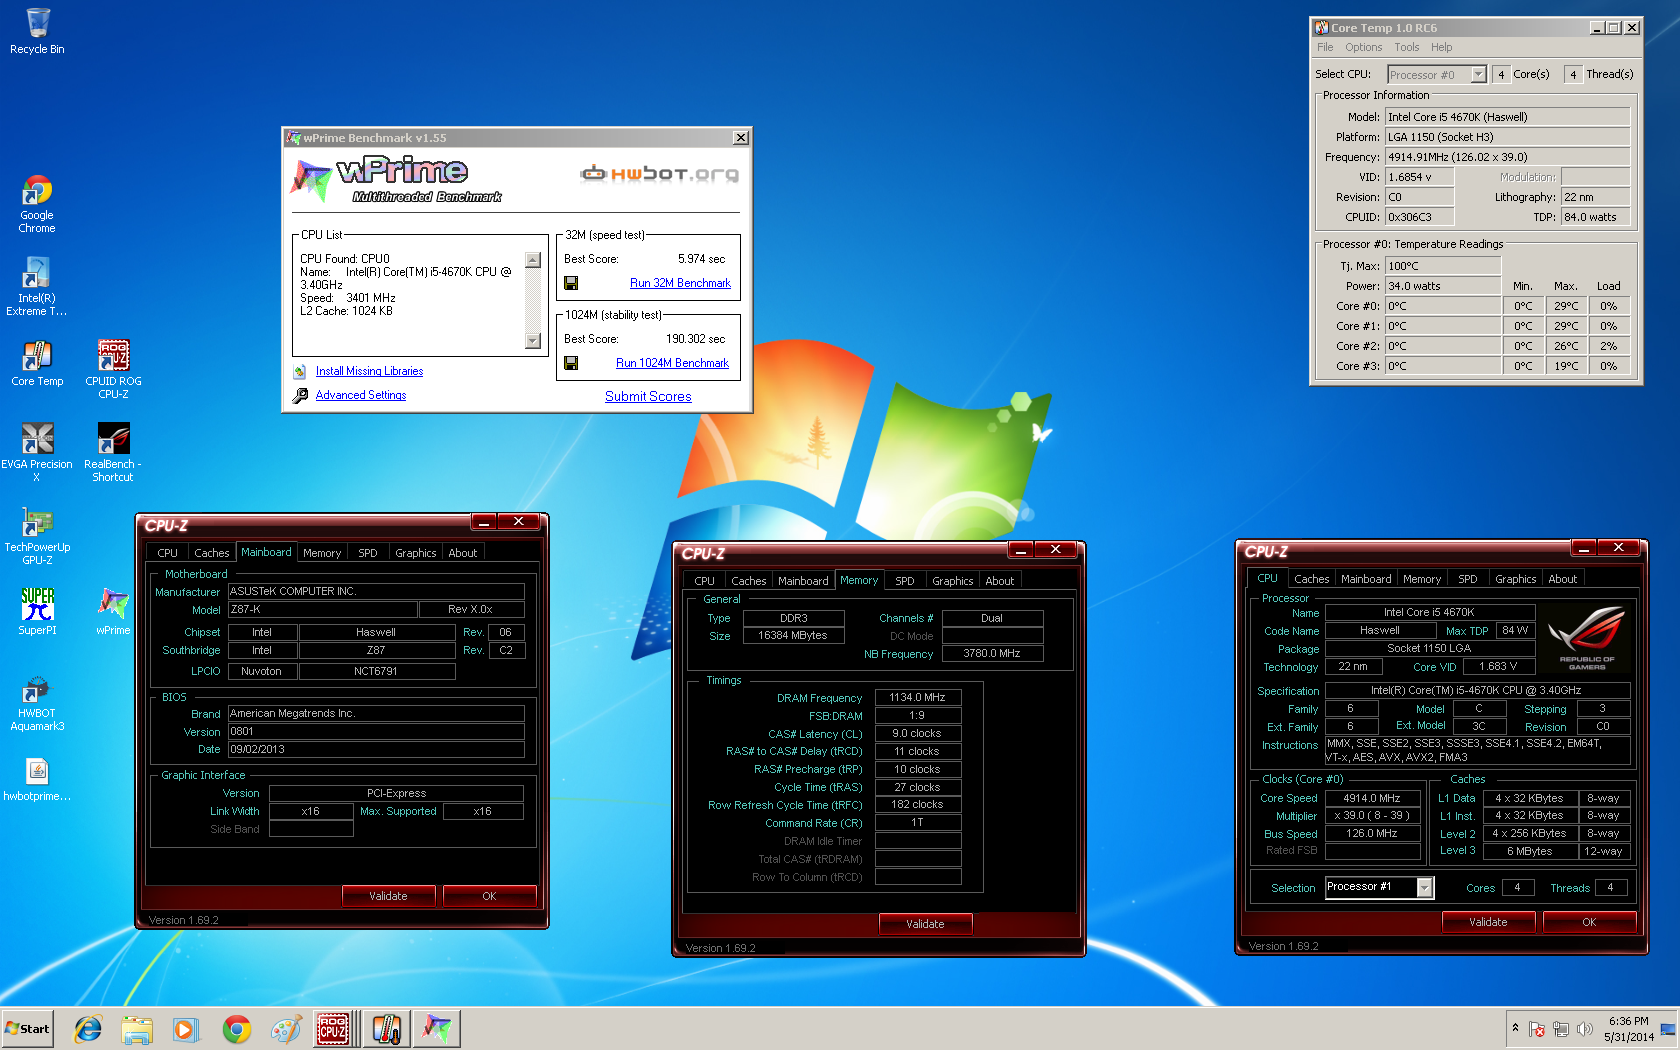Switch to wPrime taskbar button

[x=437, y=1028]
